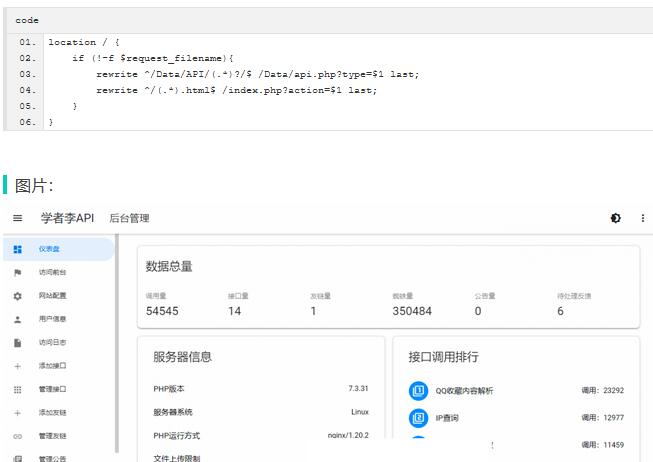The image size is (653, 462).
Task: Click the 调用量 value 54545
Action: 162,311
